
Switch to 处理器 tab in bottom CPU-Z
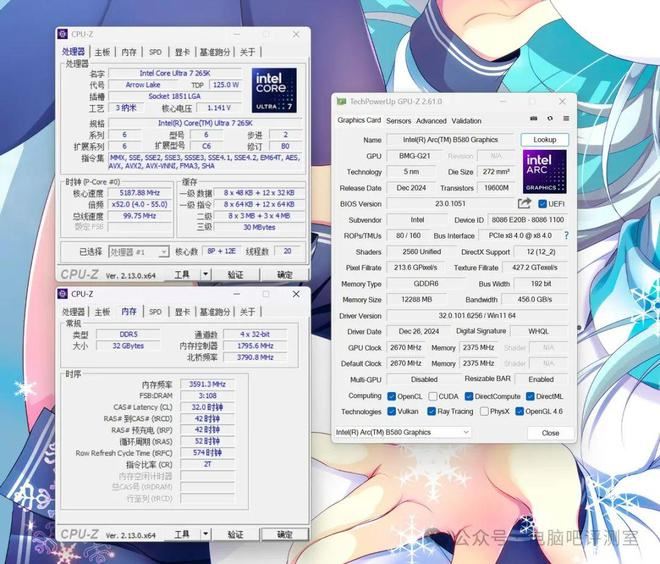(74, 312)
